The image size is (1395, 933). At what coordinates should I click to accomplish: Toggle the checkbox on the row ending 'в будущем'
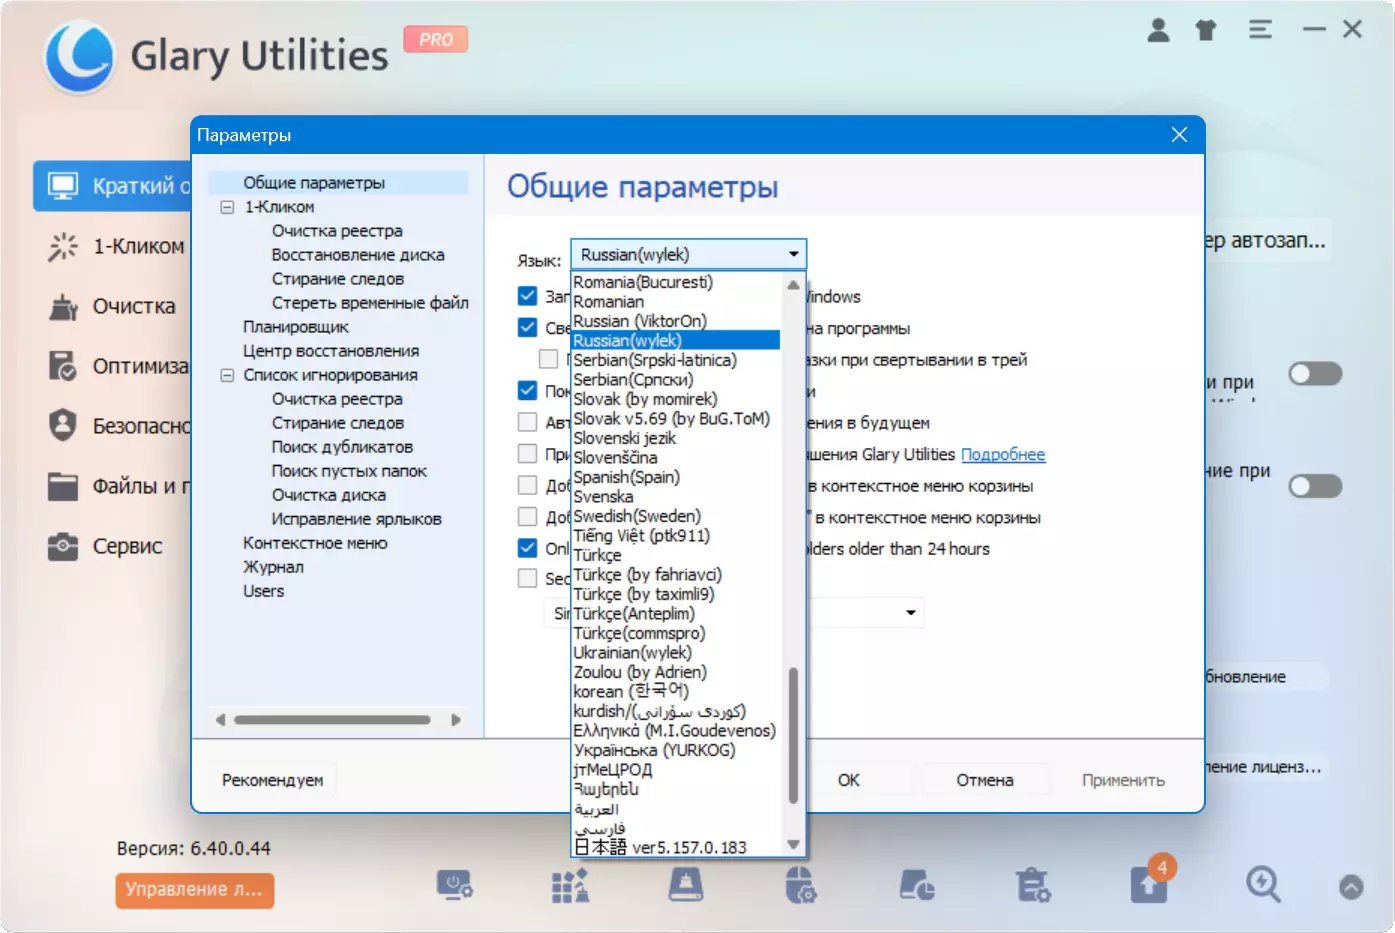click(527, 422)
